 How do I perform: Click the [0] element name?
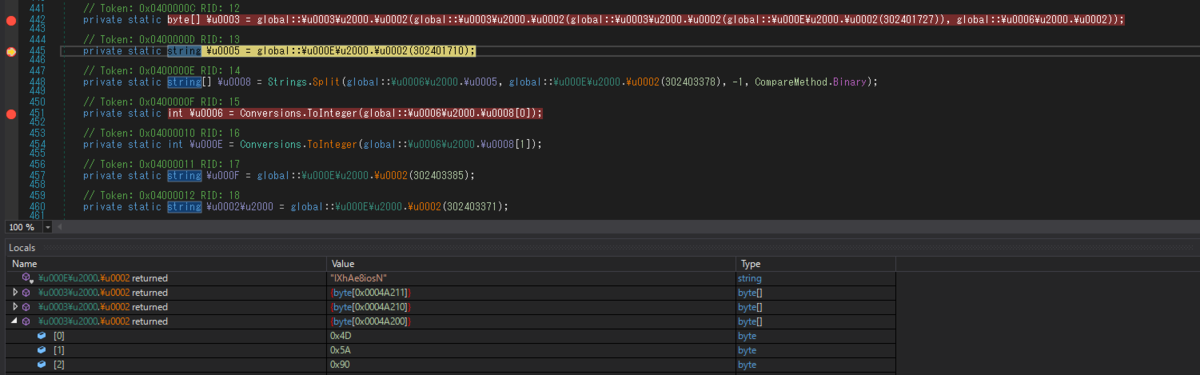pos(58,337)
